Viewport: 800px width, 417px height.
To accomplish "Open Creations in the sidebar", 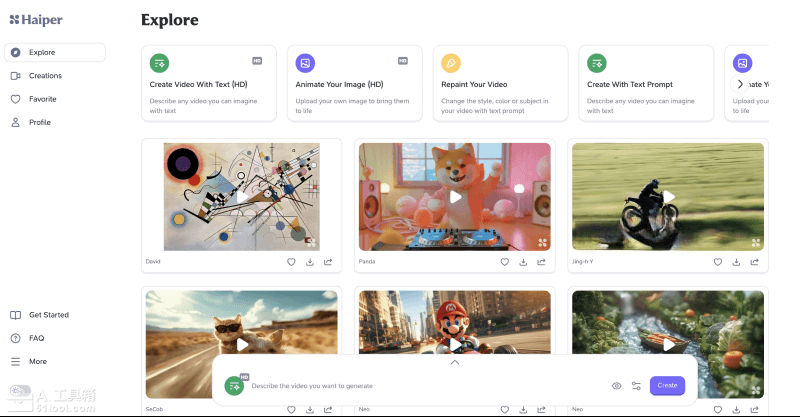I will [45, 76].
